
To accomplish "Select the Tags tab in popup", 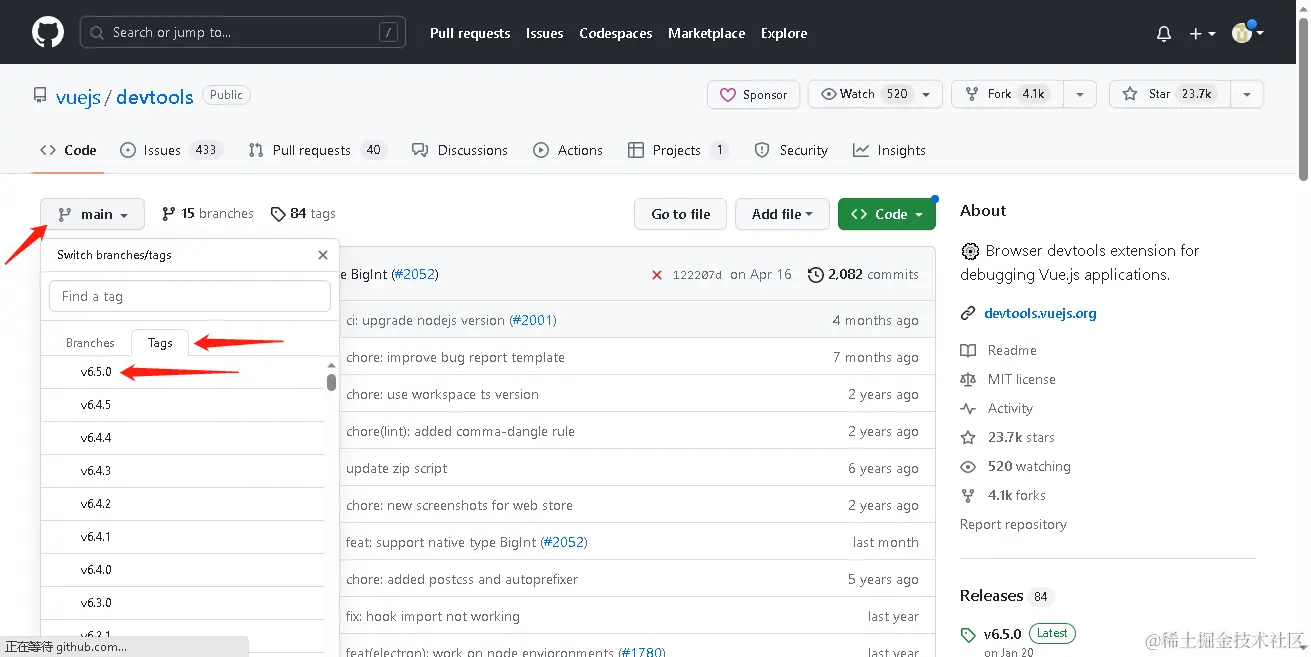I will (160, 342).
